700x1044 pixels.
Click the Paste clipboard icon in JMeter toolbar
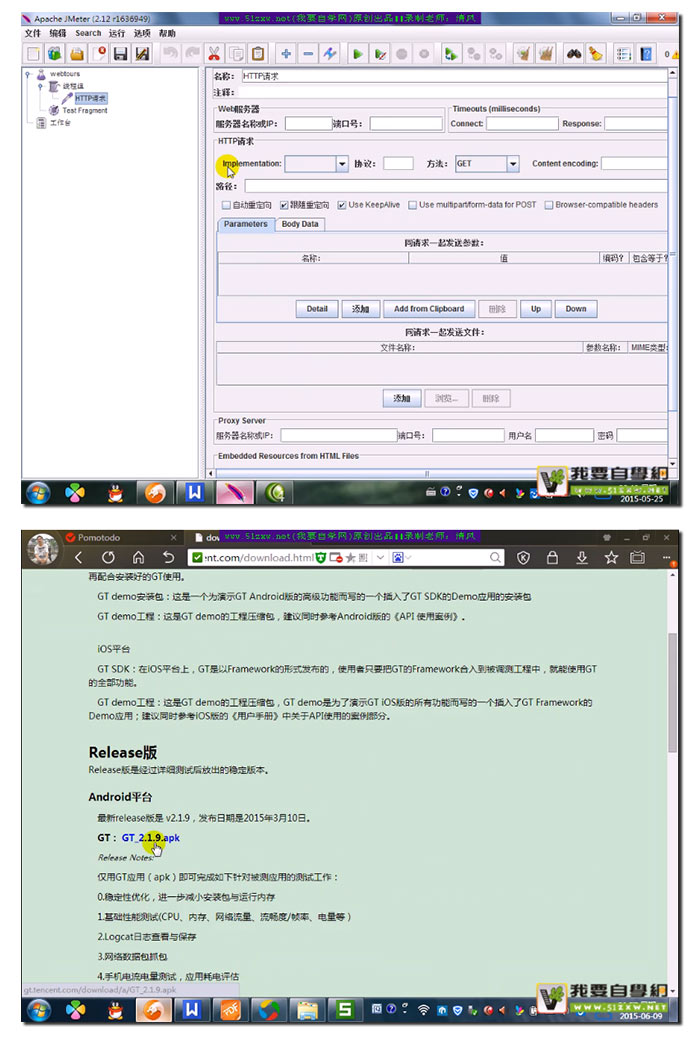point(258,54)
